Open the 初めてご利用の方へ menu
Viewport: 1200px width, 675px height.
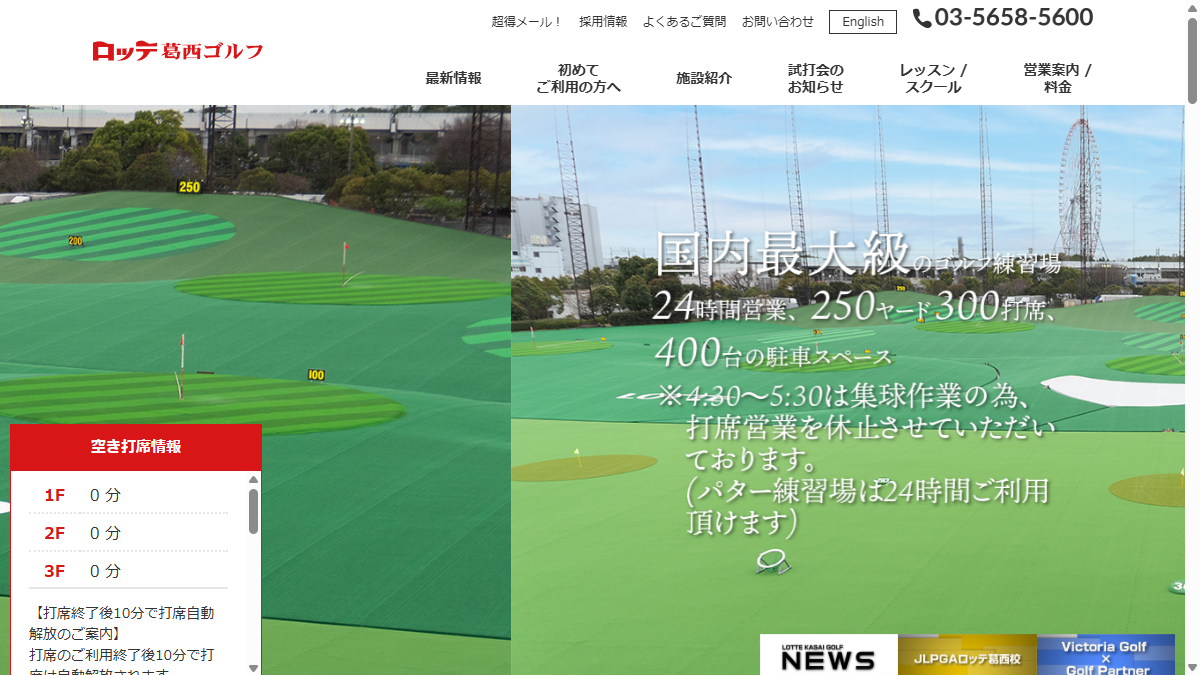point(578,78)
